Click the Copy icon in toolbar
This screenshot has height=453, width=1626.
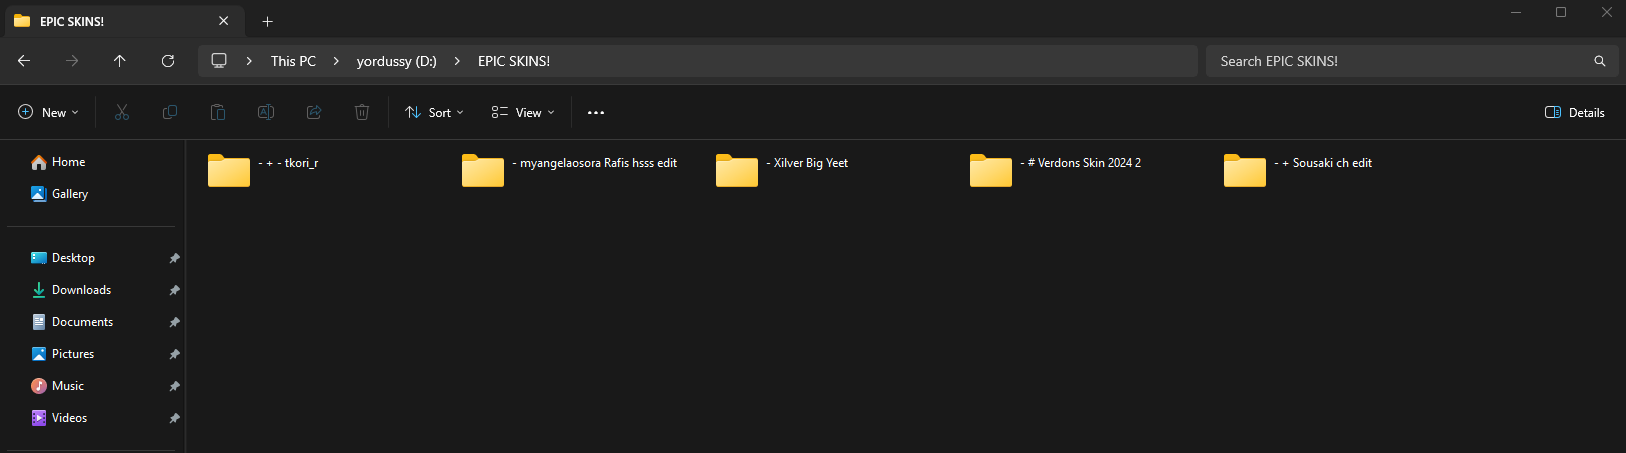pyautogui.click(x=170, y=113)
